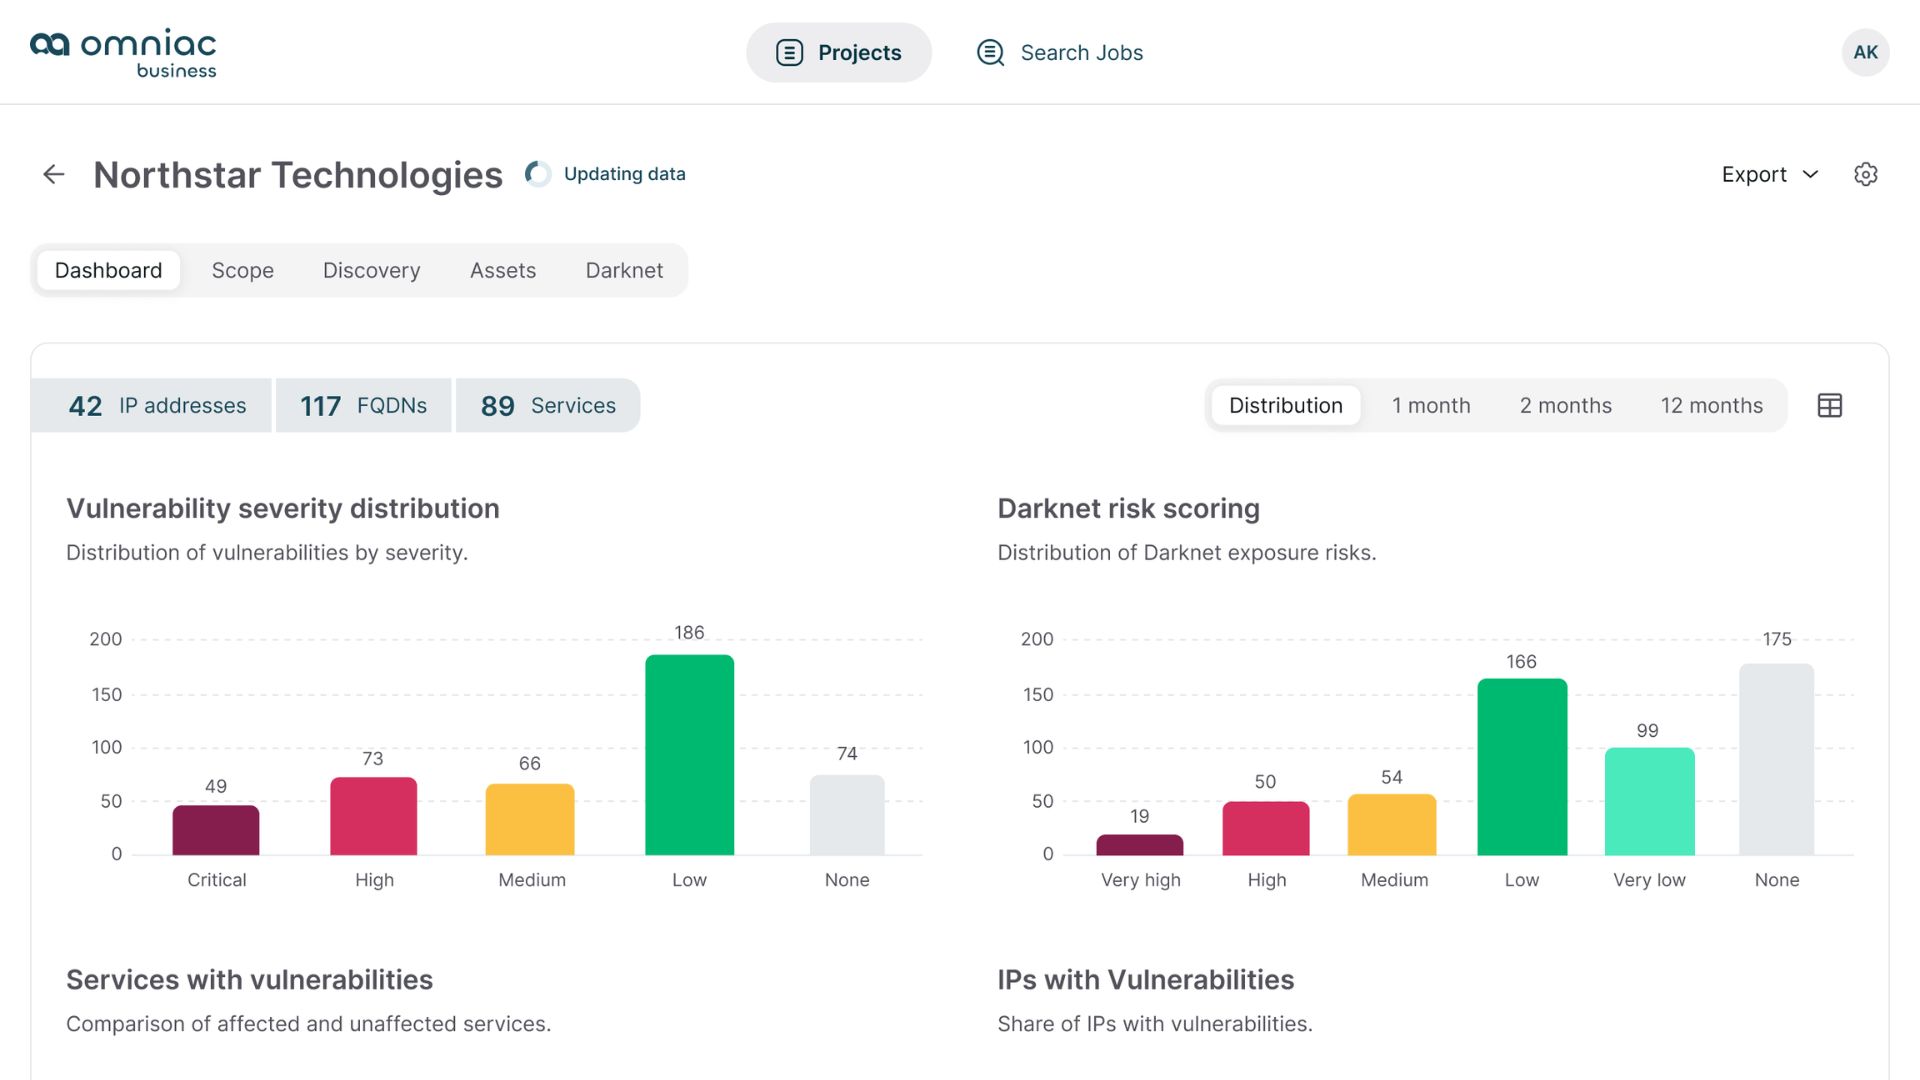Click the Critical axis label

click(217, 880)
